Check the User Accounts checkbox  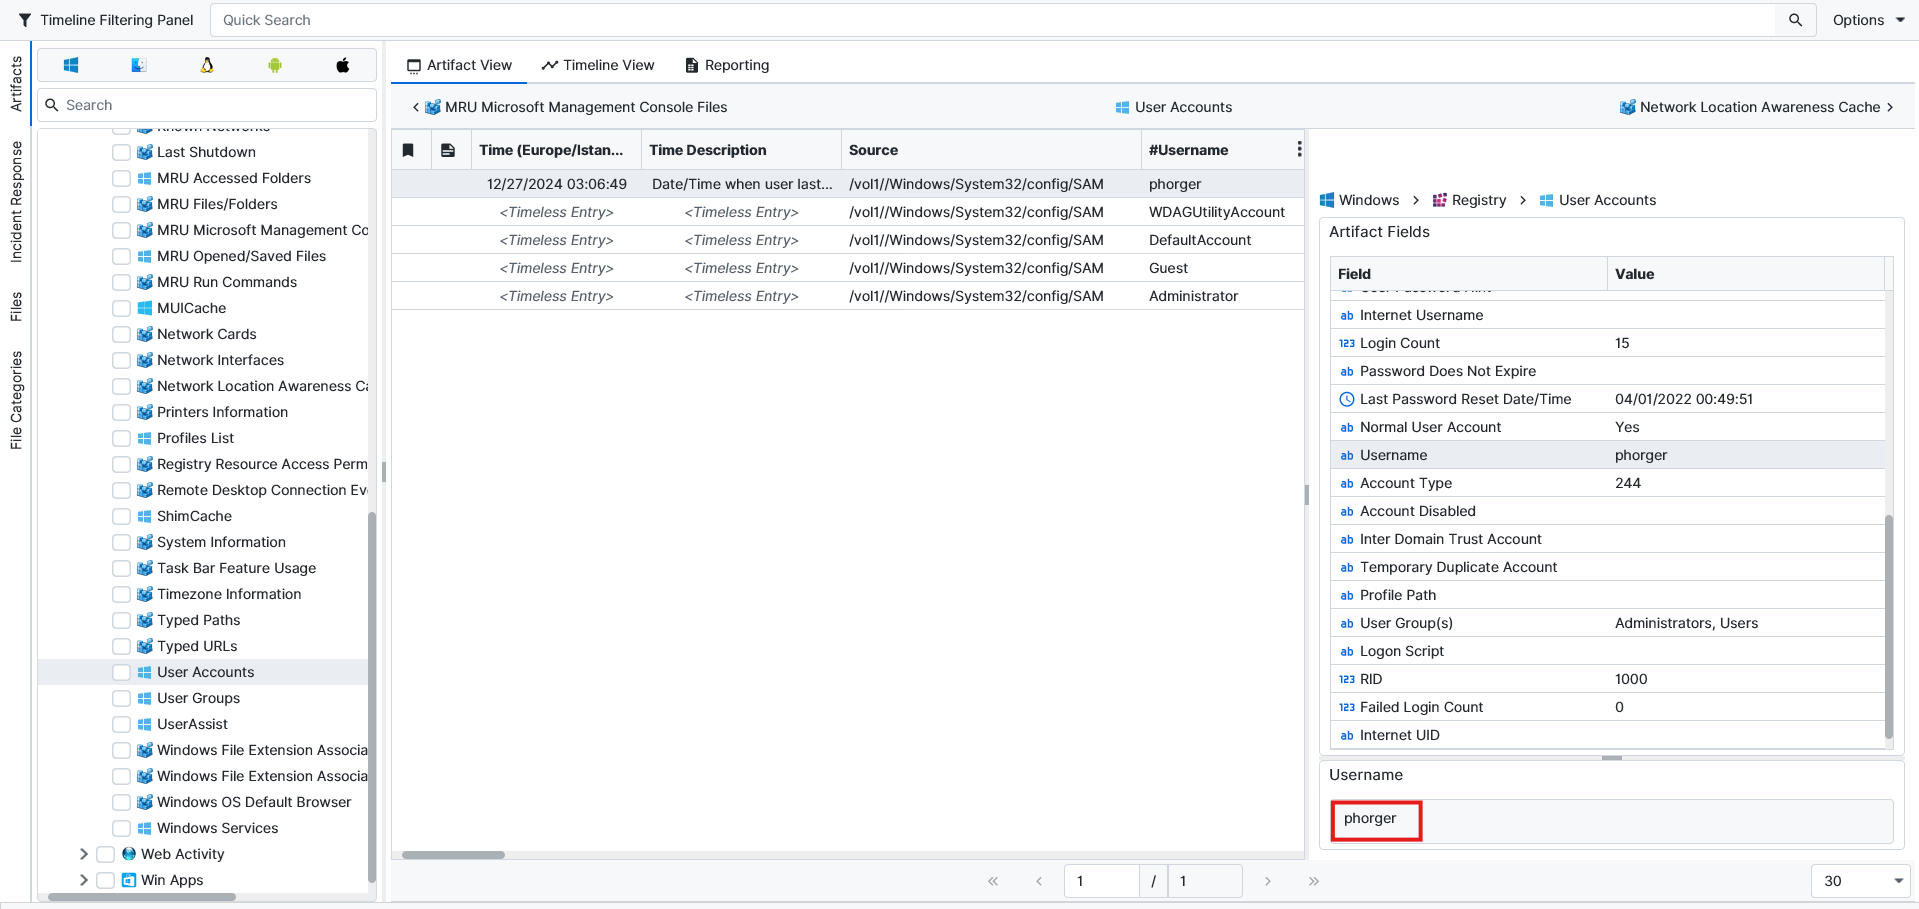click(121, 672)
